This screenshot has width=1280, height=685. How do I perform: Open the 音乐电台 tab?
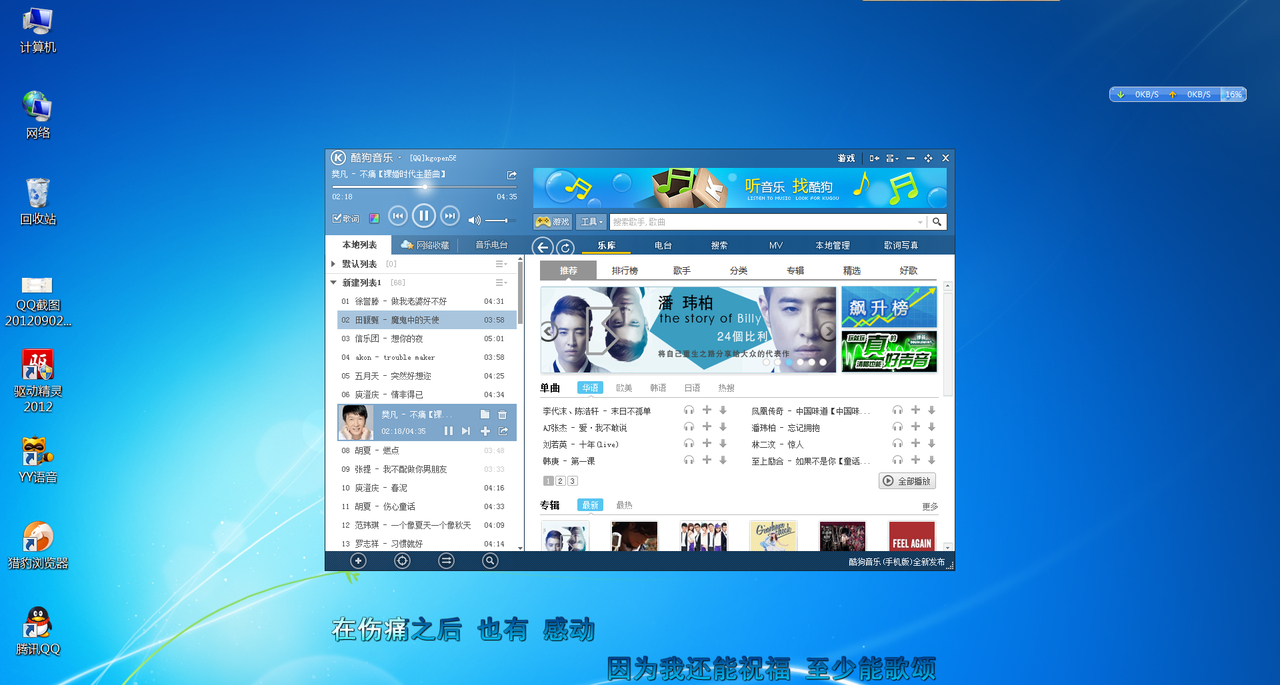(491, 245)
